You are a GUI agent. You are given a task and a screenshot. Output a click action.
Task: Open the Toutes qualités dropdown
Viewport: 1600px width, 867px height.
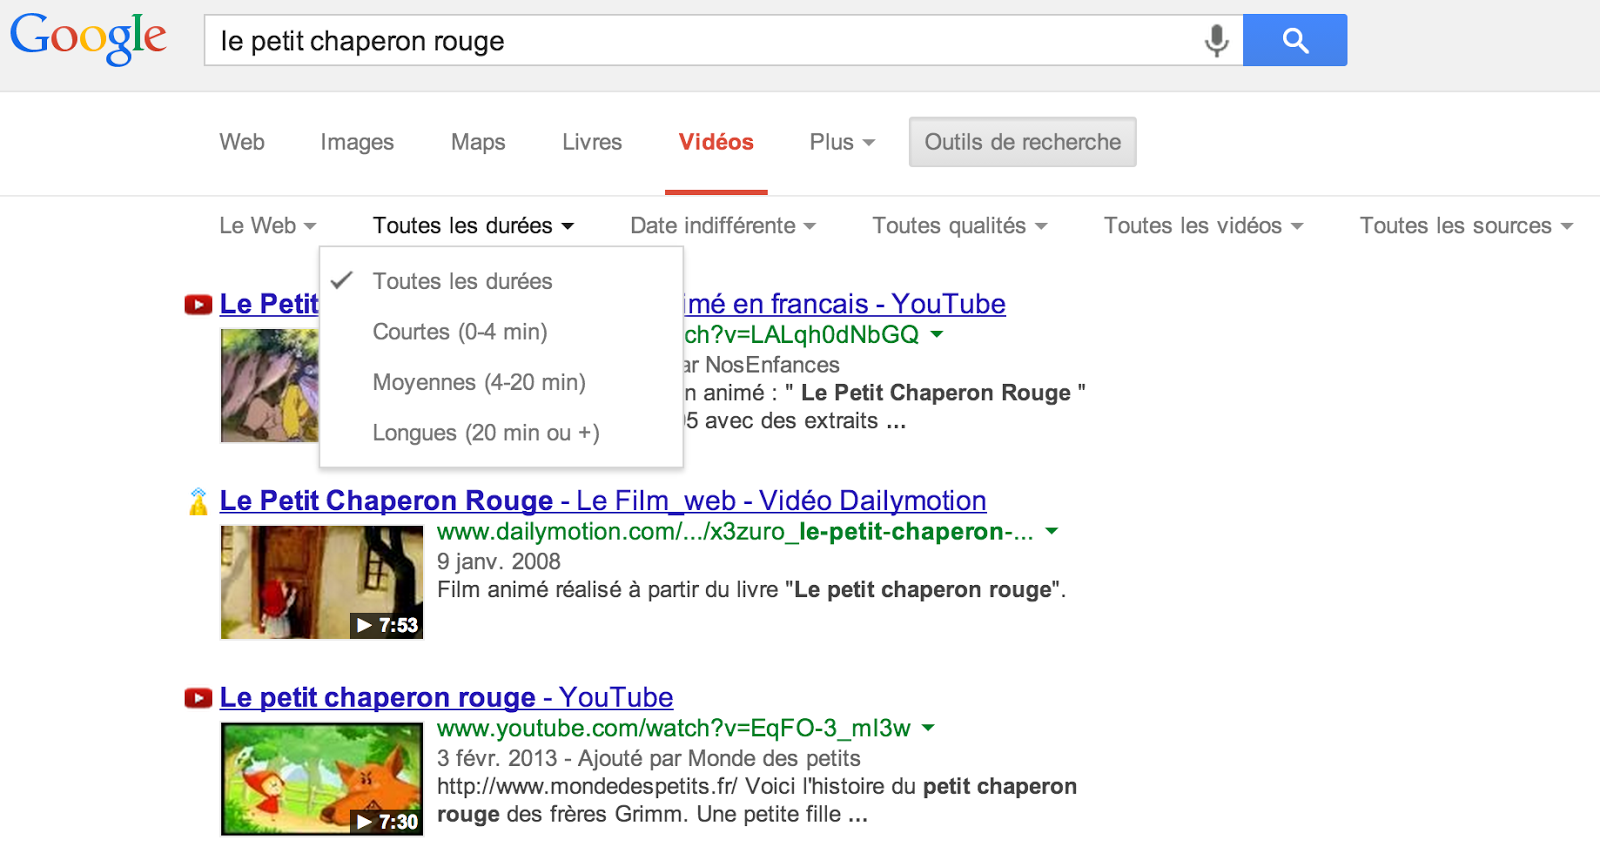point(959,226)
